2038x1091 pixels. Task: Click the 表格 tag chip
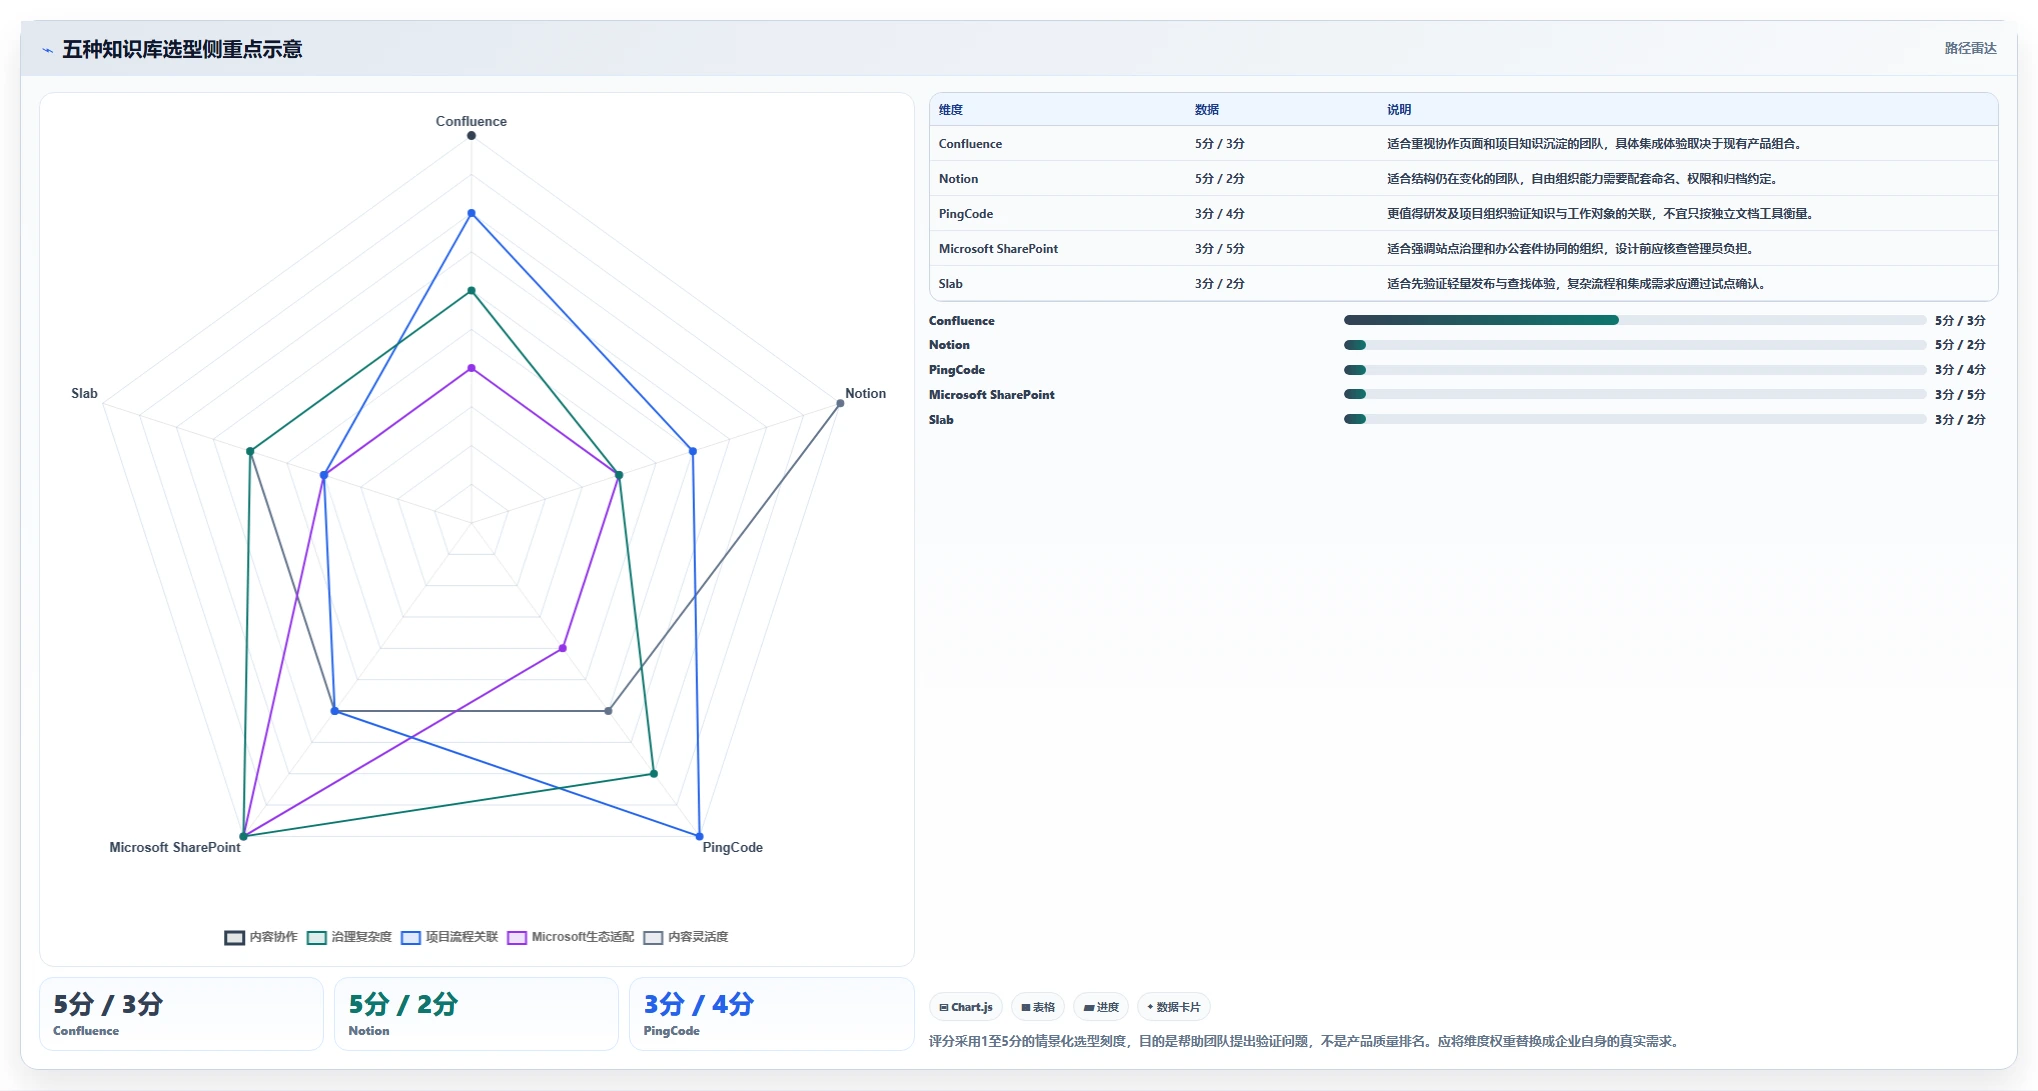pos(1038,1007)
